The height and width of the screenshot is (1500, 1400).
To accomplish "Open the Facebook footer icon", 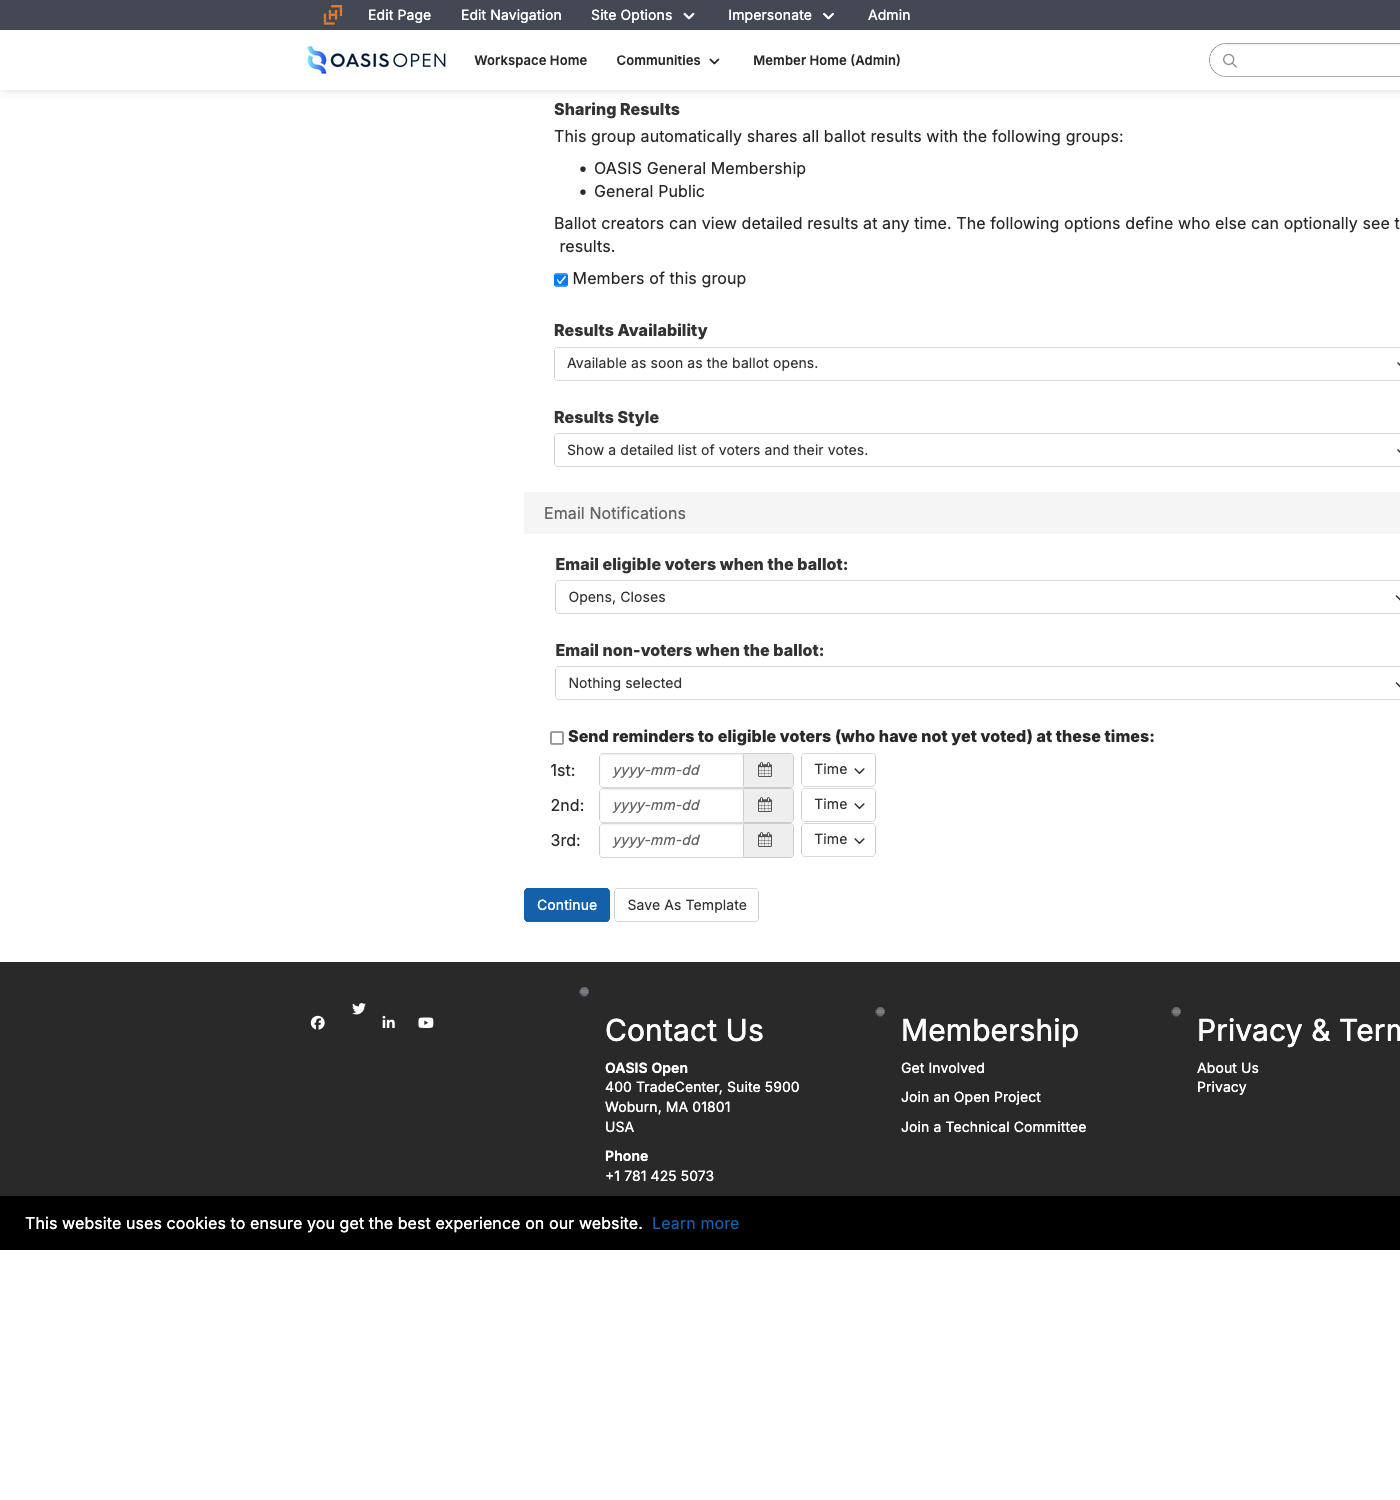I will (x=318, y=1022).
